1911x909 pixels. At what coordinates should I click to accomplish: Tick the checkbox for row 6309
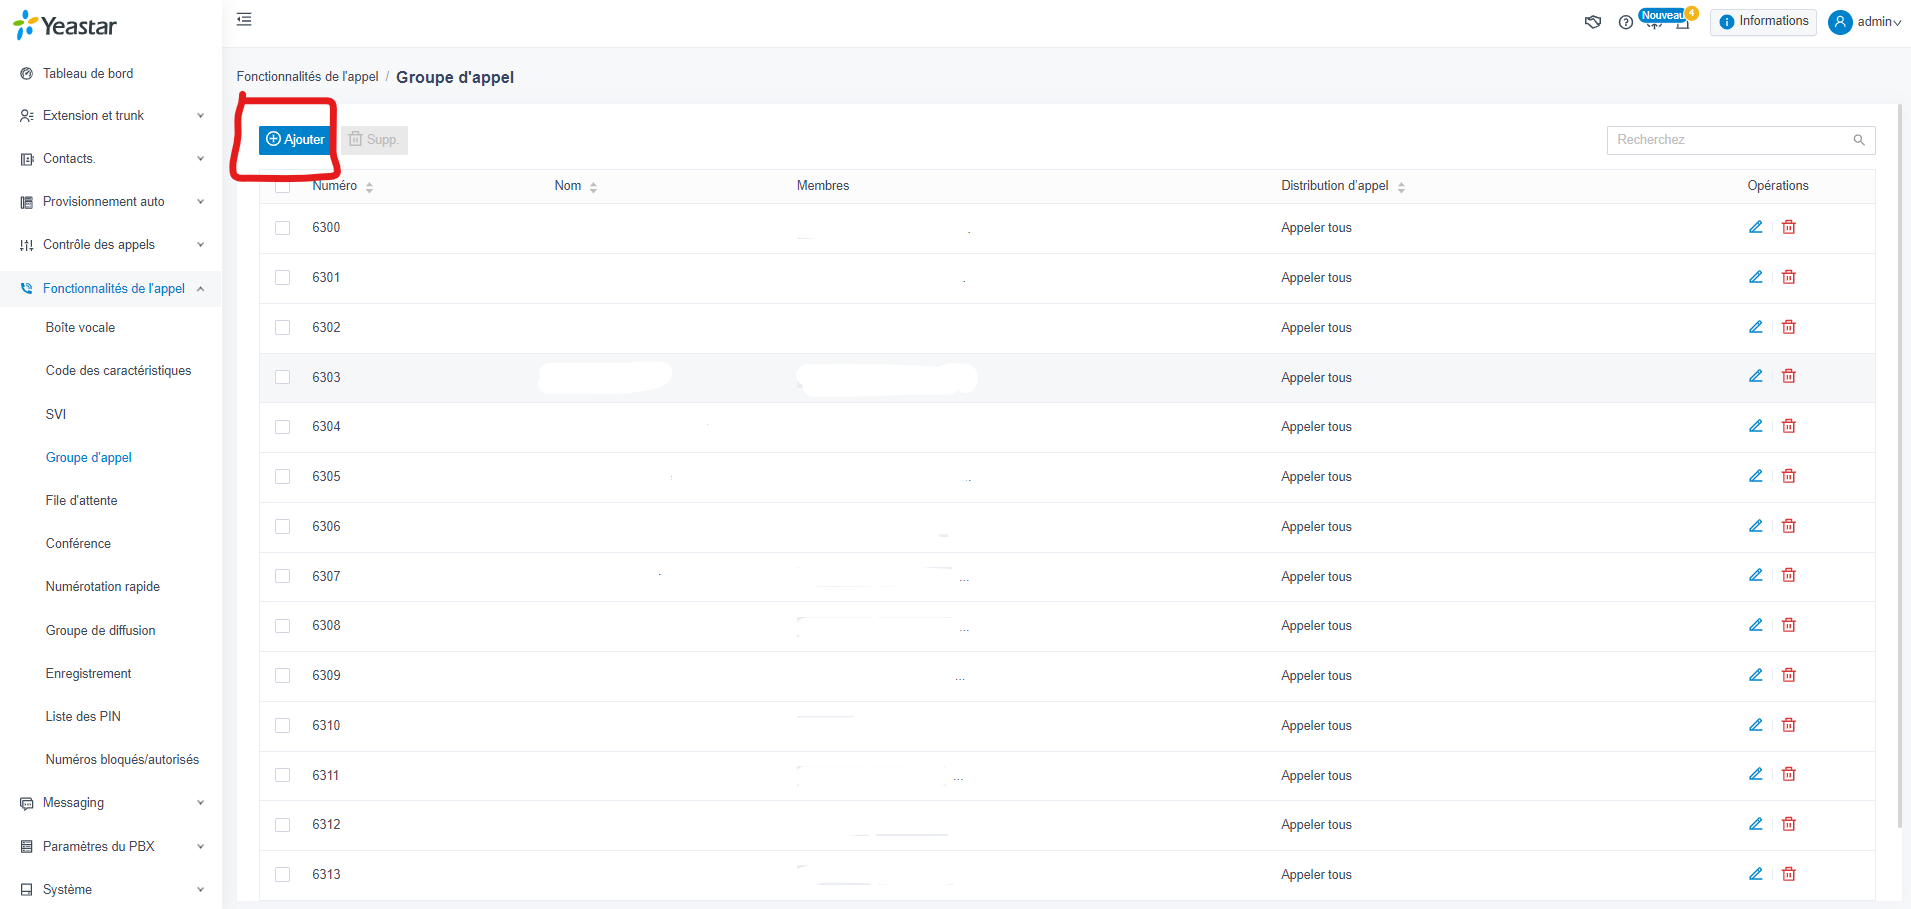pos(282,676)
